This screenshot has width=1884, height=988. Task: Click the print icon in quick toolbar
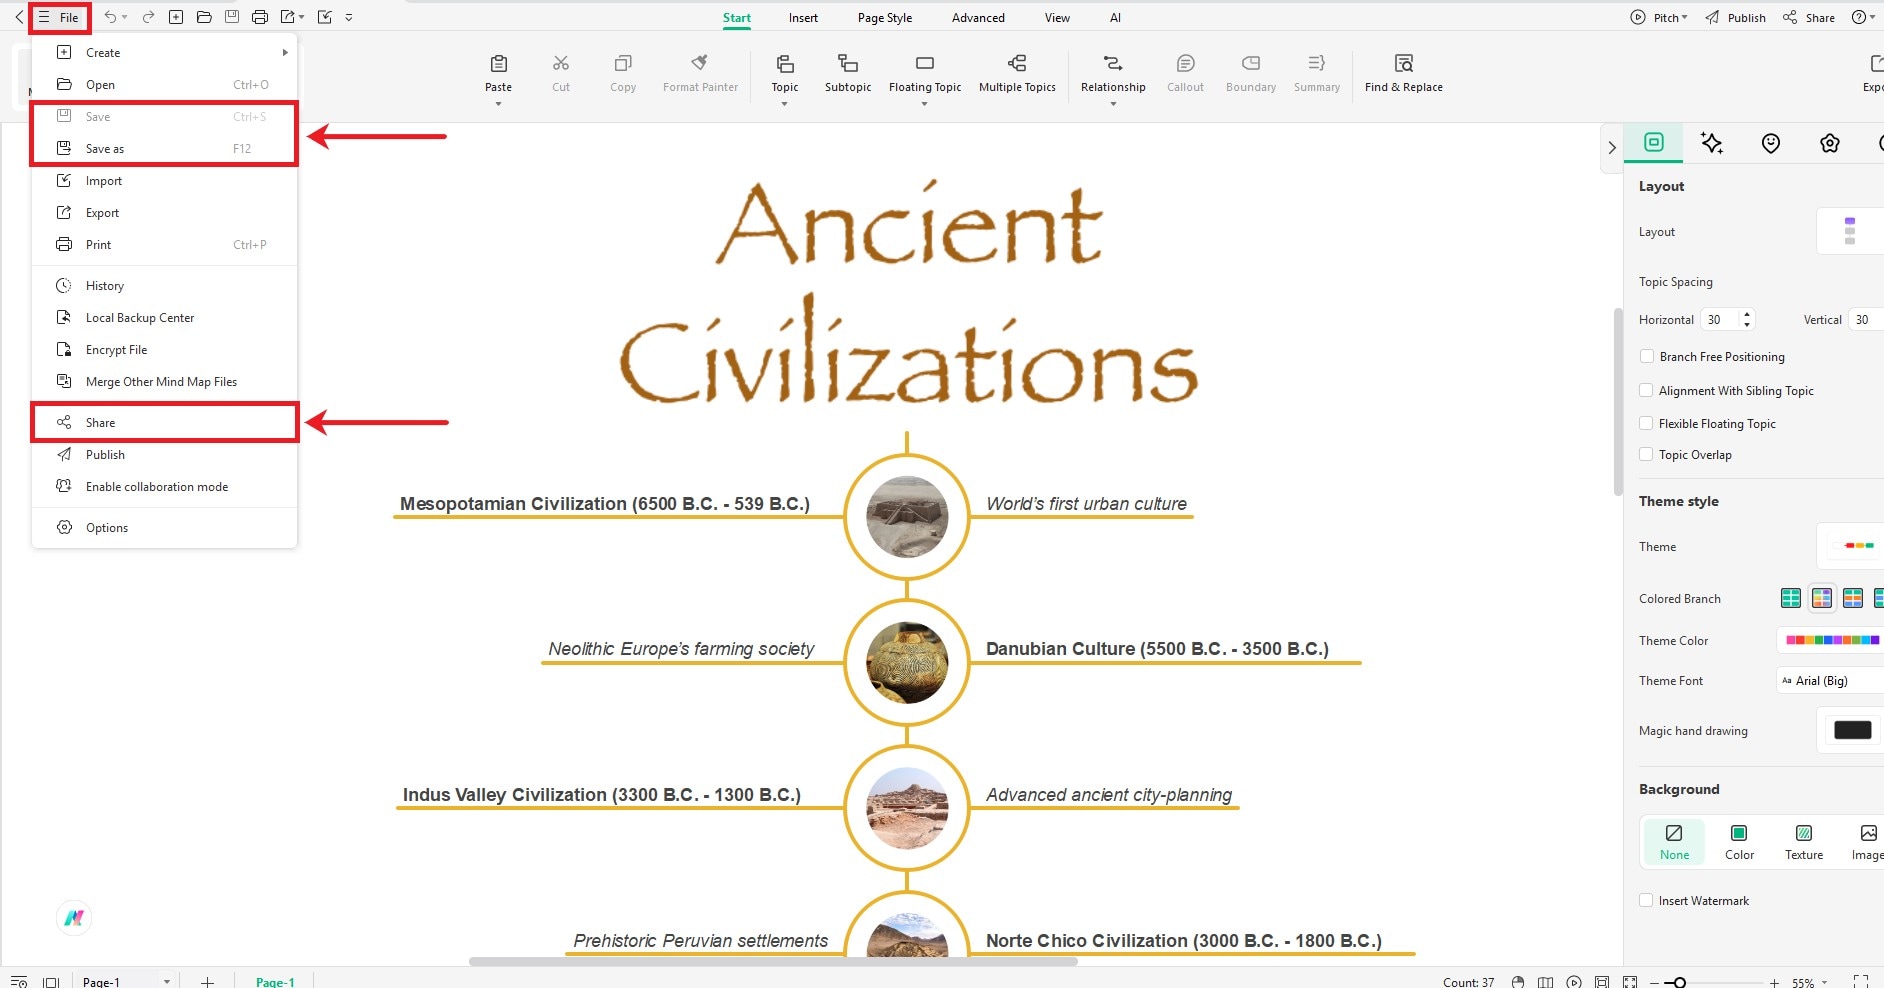(260, 17)
